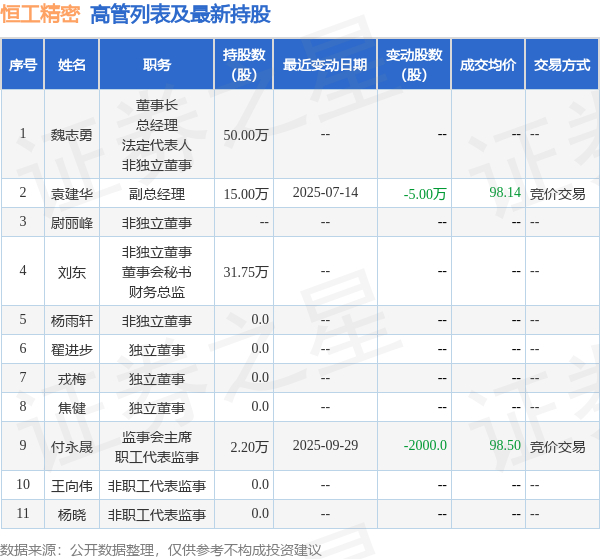Click 非职工代表监事 in 杨晓 row
The image size is (600, 559).
pos(157,515)
